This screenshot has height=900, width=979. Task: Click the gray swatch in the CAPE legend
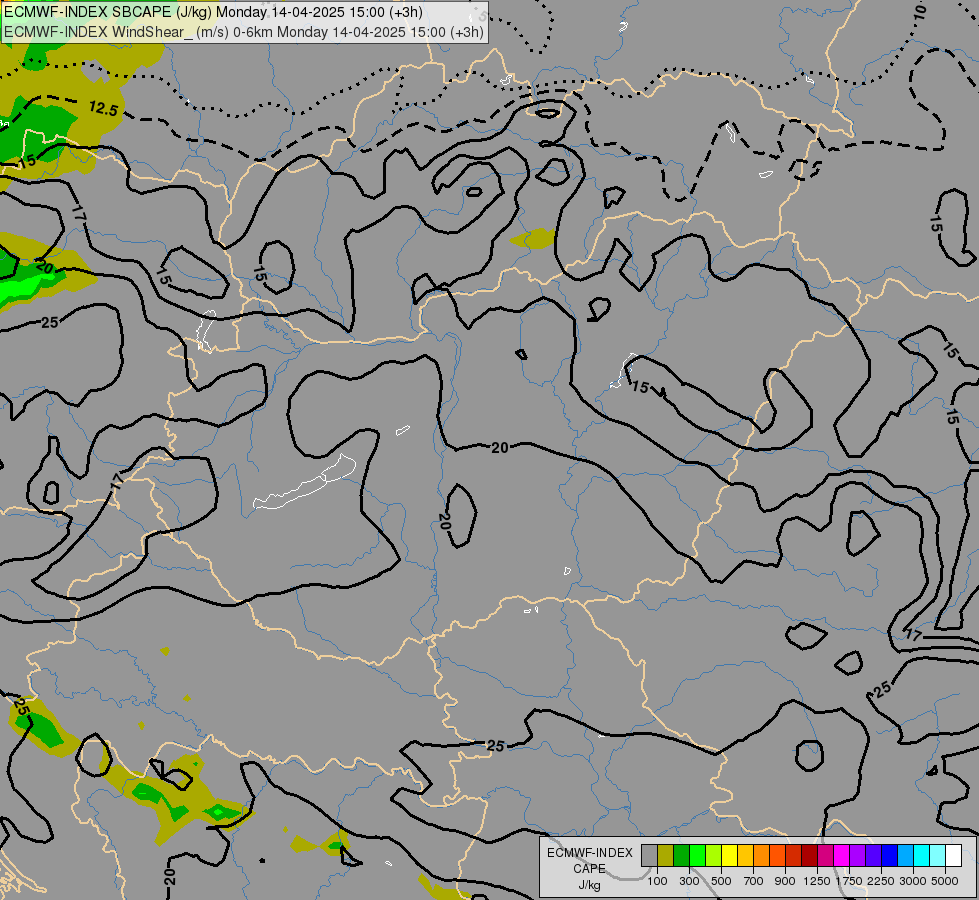coord(649,856)
